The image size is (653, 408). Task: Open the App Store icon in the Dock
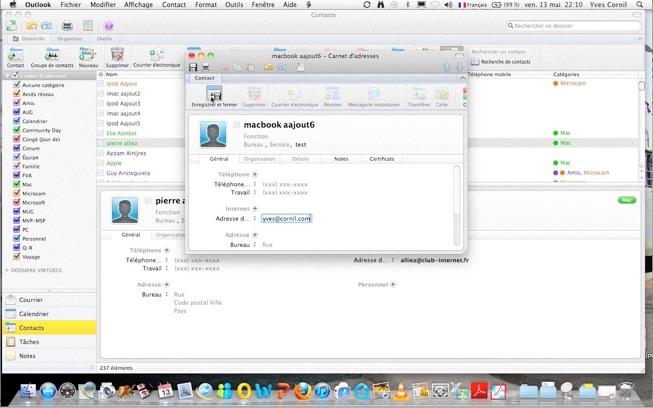(48, 391)
